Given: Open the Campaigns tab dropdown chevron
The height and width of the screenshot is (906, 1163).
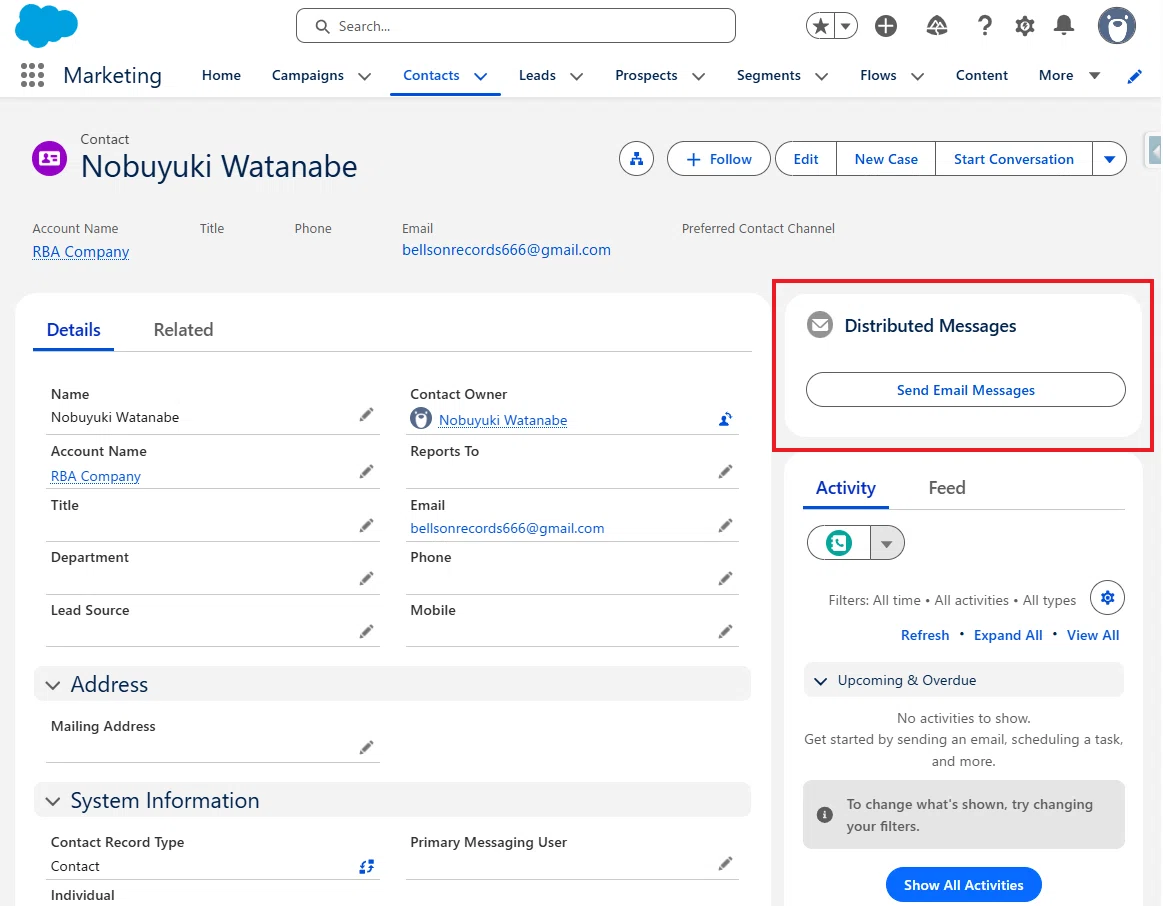Looking at the screenshot, I should coord(364,76).
